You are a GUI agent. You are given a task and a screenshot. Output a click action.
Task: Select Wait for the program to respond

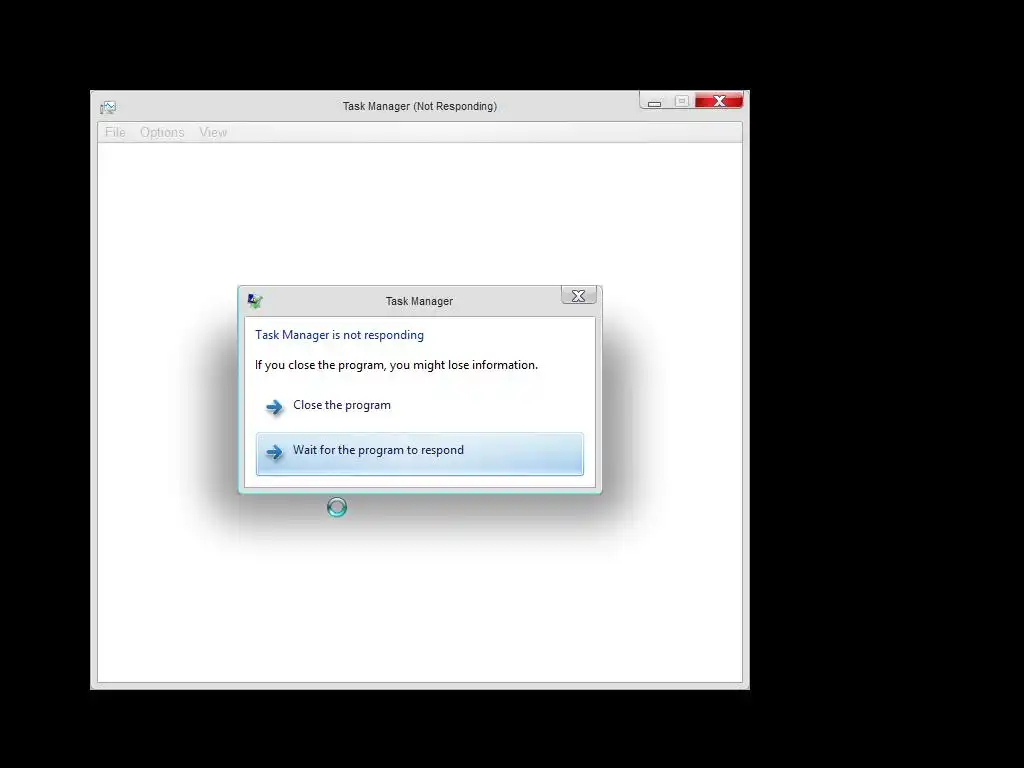tap(419, 454)
